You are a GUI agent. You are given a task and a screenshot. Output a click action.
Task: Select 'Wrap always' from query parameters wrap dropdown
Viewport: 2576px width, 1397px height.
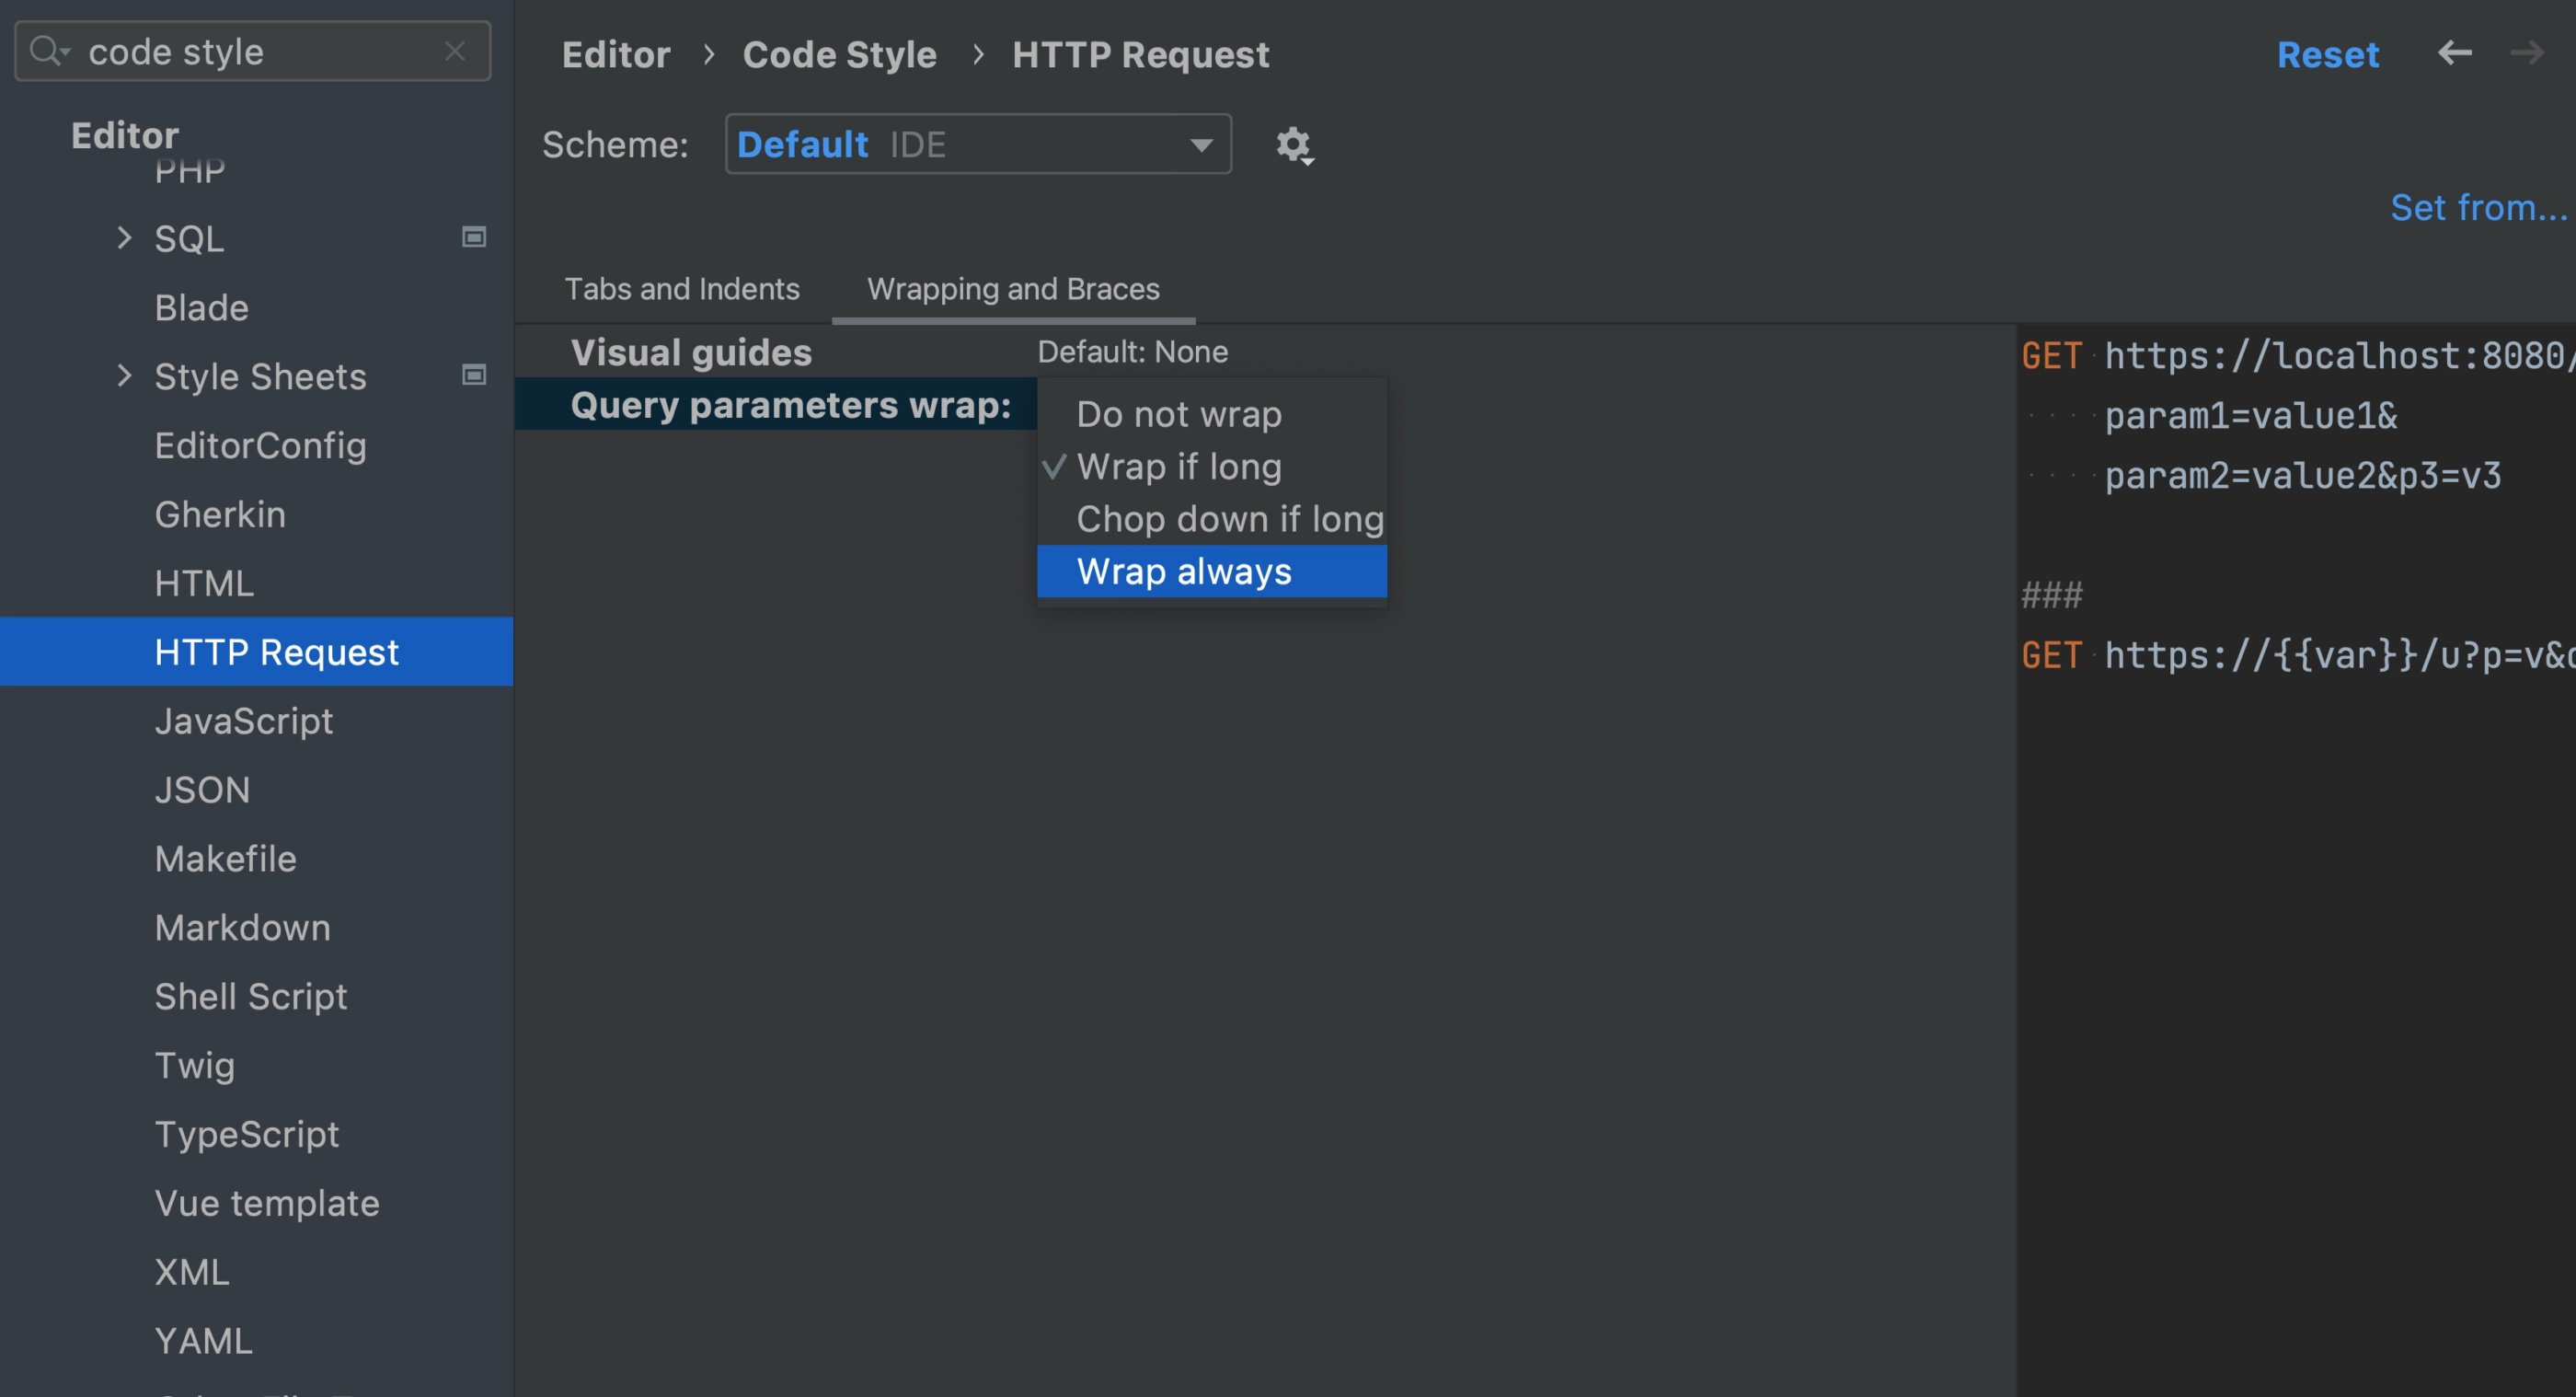coord(1183,571)
